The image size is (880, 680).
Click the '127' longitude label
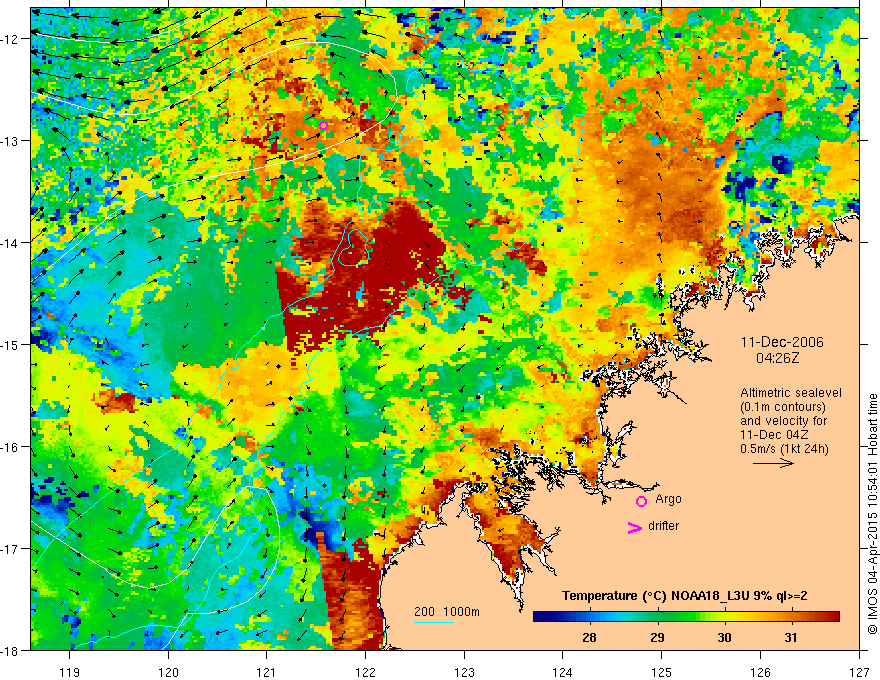click(x=859, y=672)
